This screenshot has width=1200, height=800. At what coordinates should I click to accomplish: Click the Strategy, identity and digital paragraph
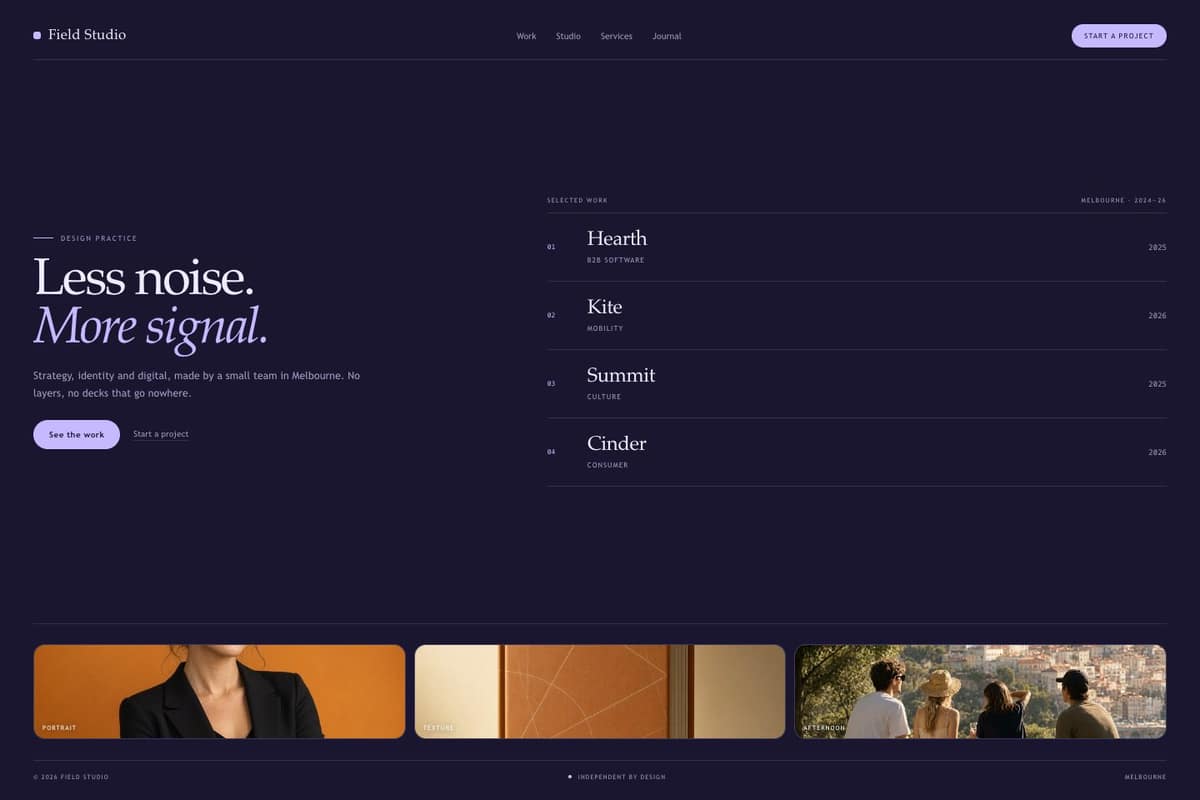pos(196,384)
